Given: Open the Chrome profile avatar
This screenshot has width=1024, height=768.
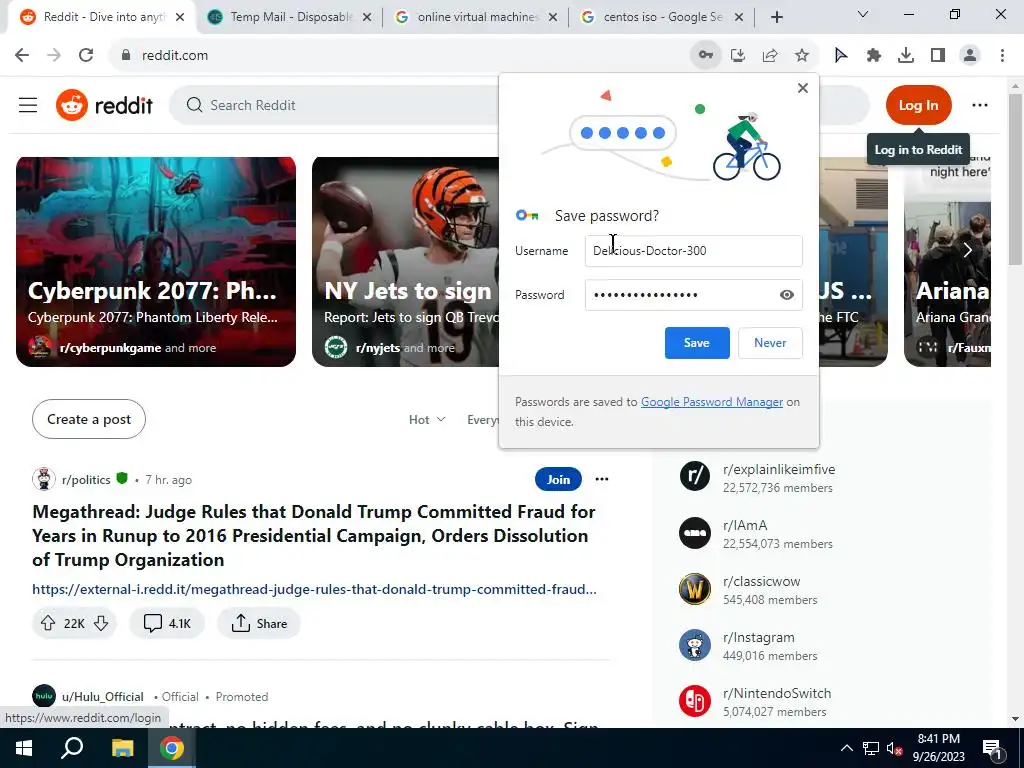Looking at the screenshot, I should 970,56.
